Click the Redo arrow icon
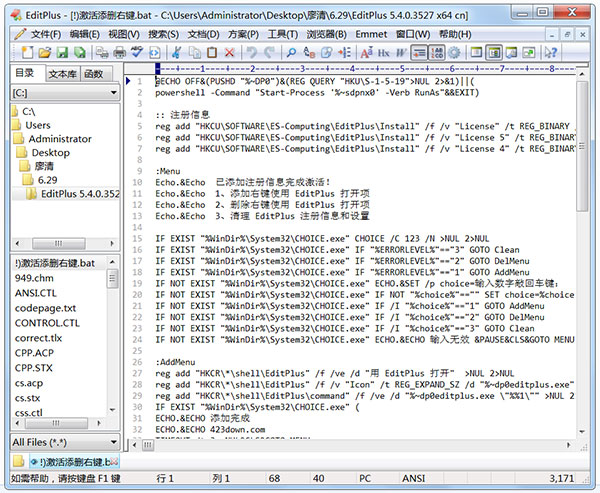 click(x=269, y=52)
